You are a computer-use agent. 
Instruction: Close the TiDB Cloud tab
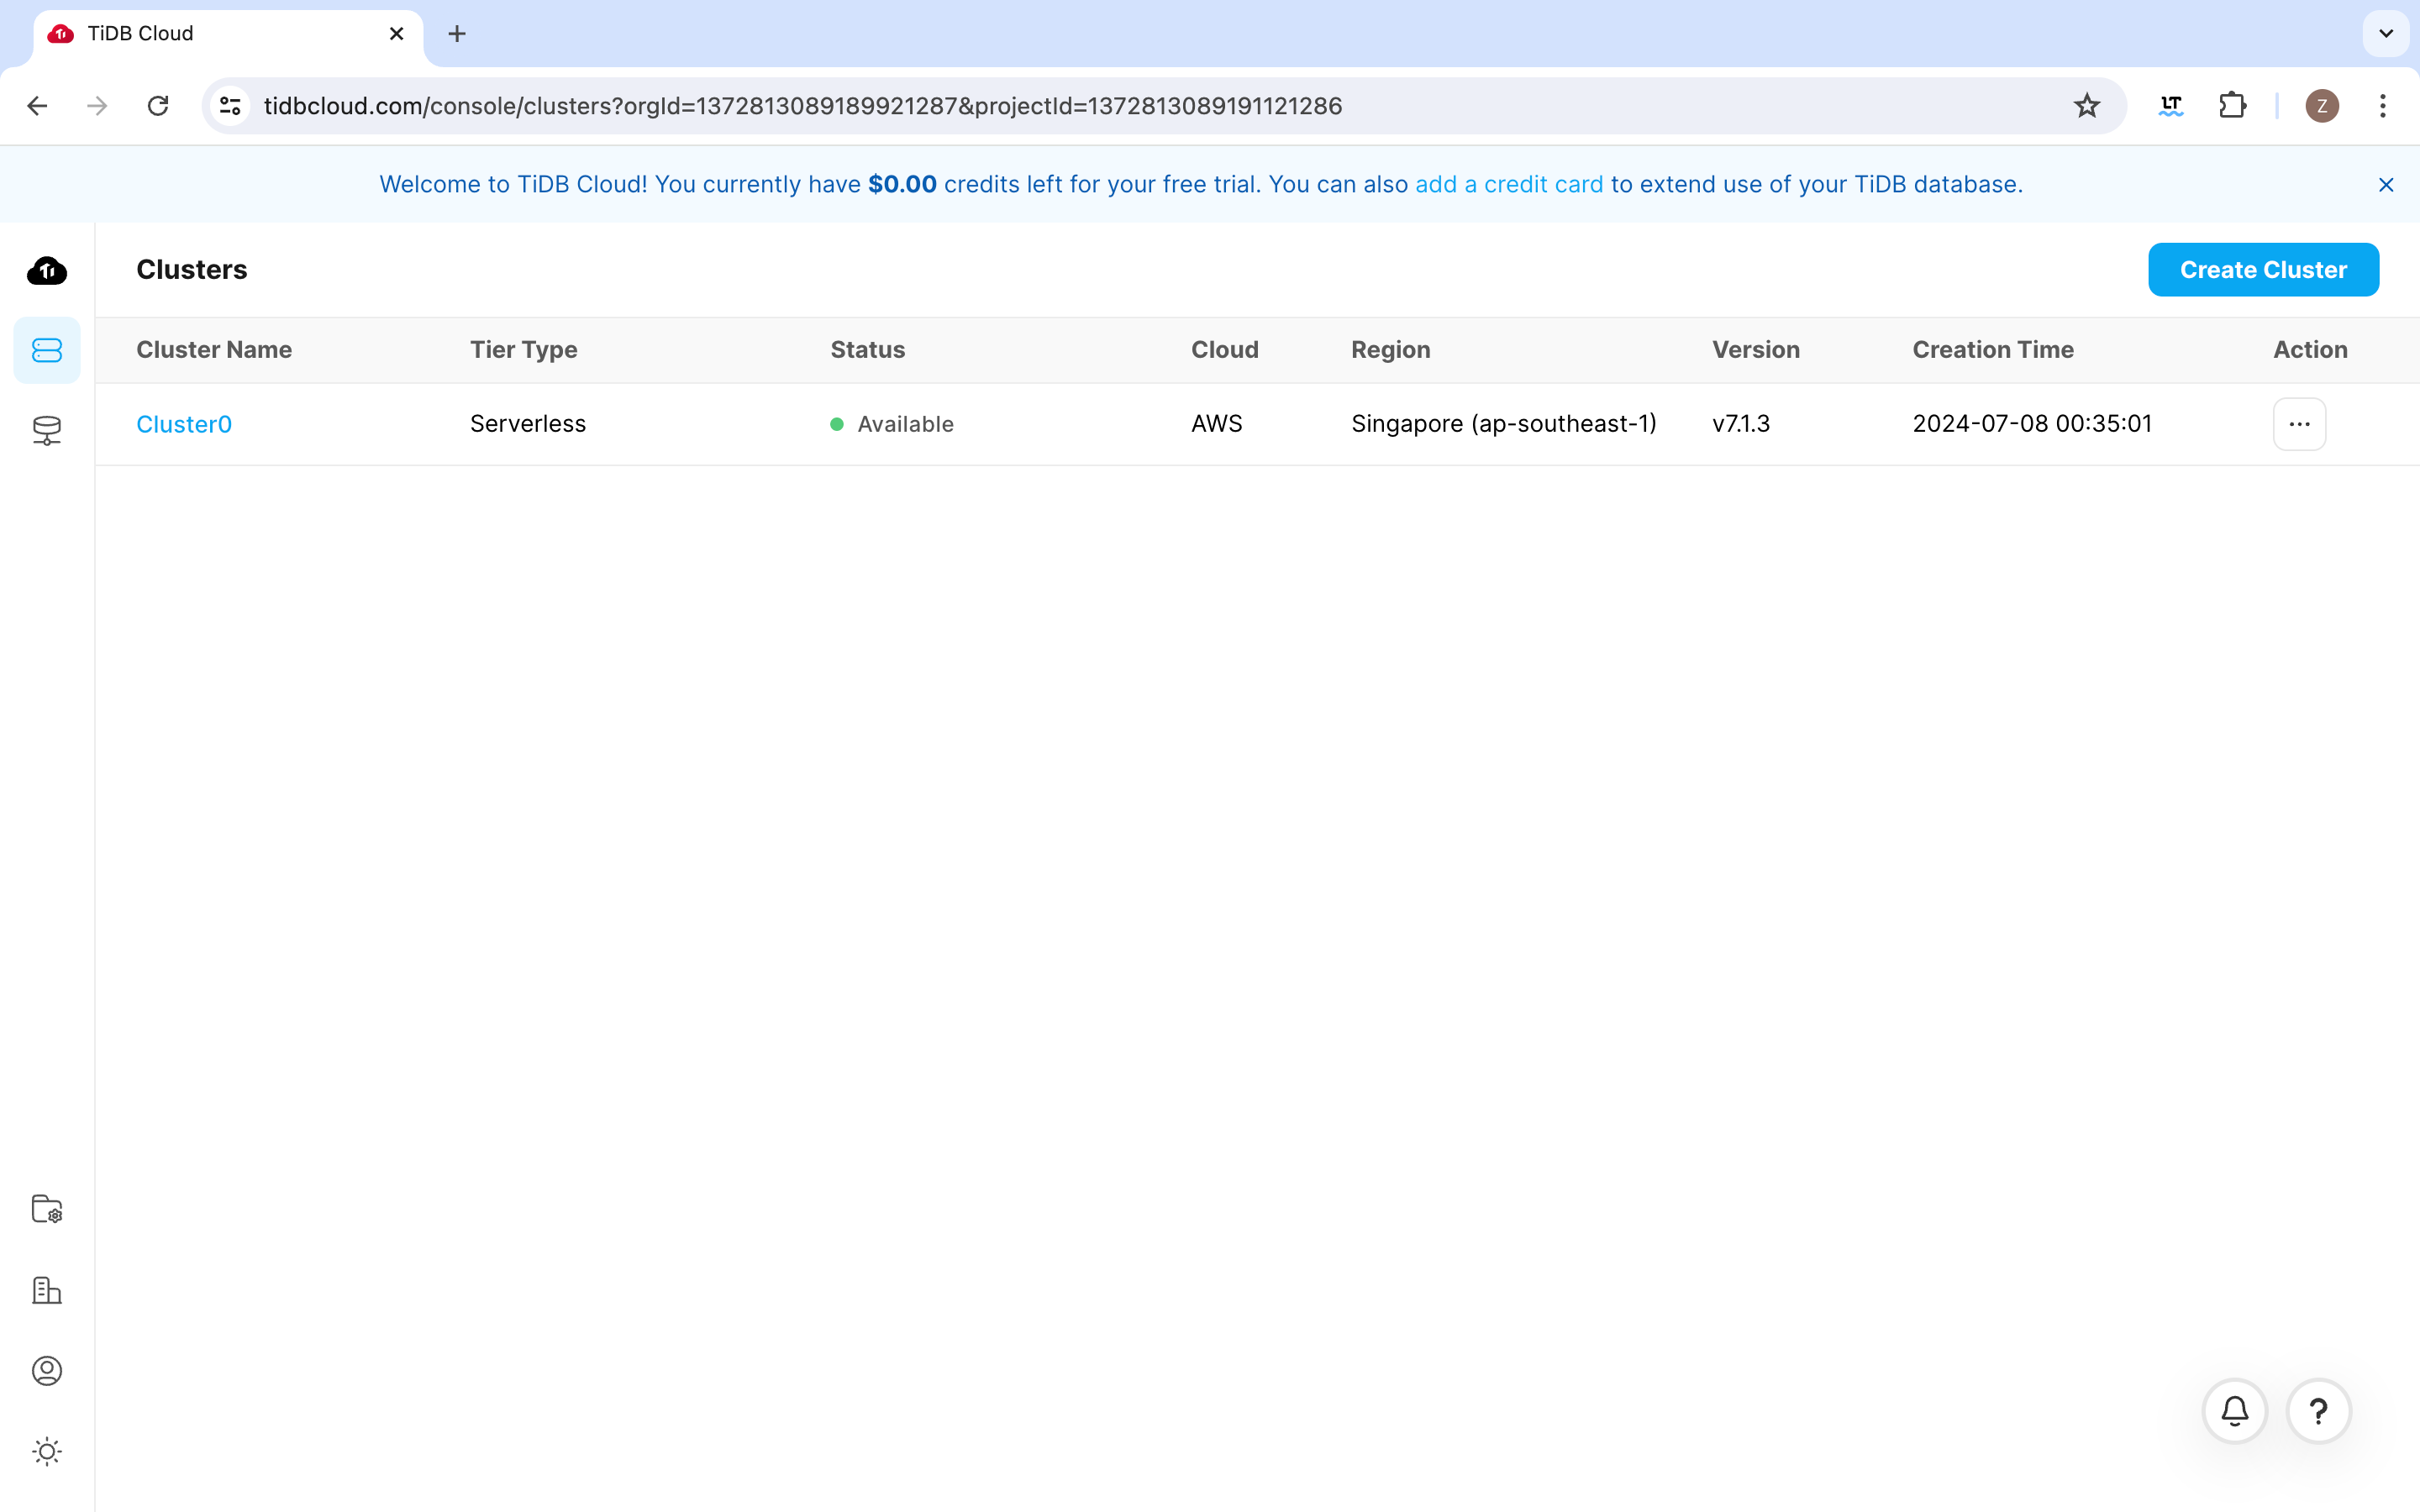pyautogui.click(x=396, y=34)
